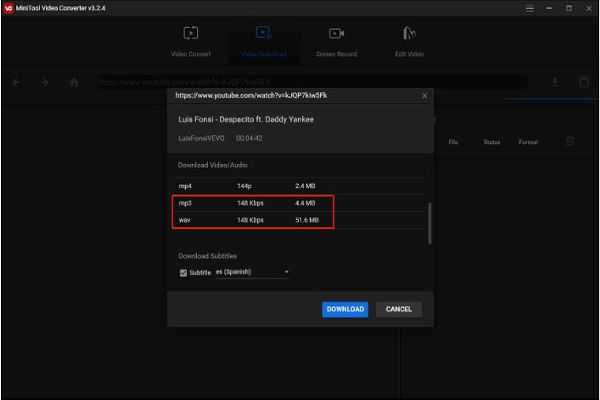Select the wav 148 Kbps format row

click(300, 220)
